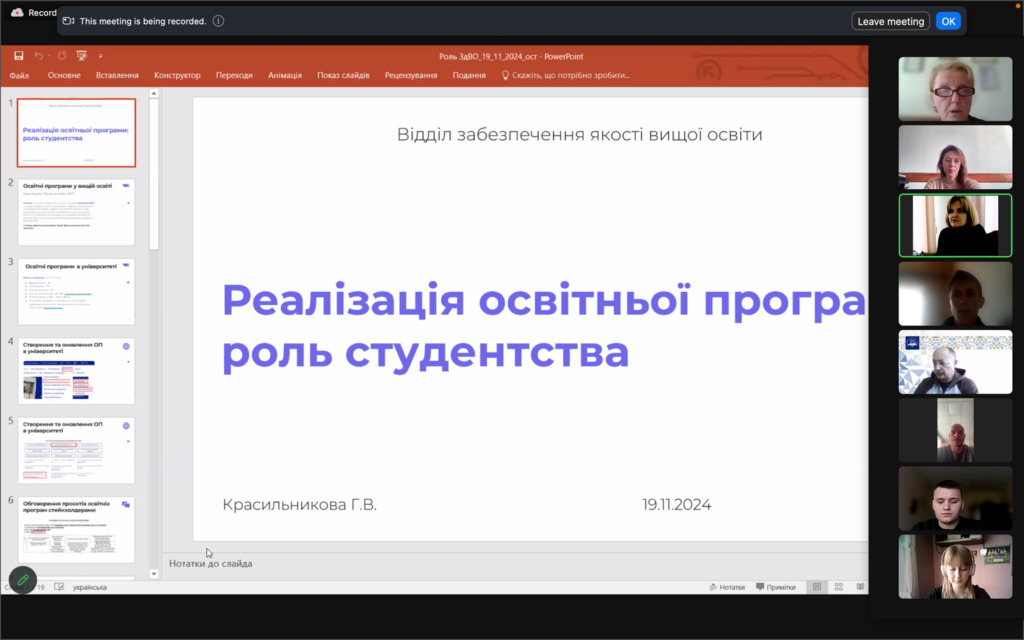Open the Вставлення ribbon tab
Viewport: 1024px width, 640px height.
pos(117,75)
